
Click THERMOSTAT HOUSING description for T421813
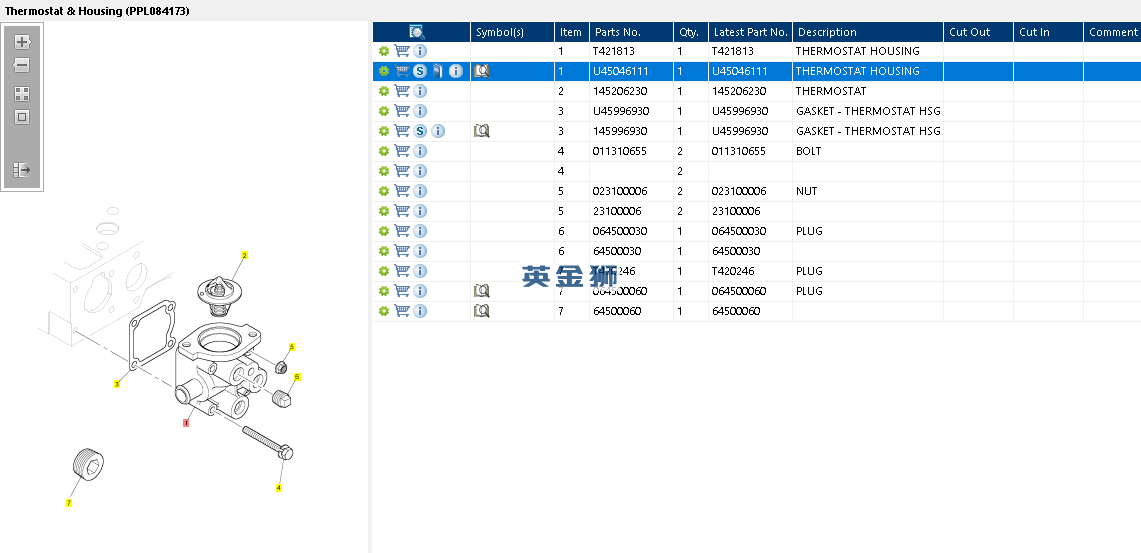coord(868,51)
